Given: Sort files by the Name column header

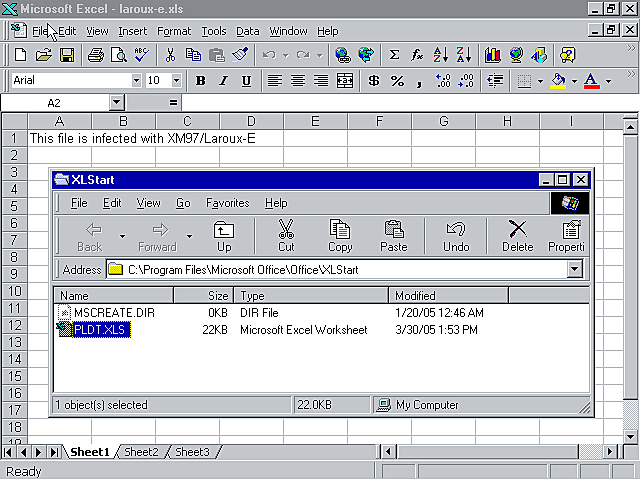Looking at the screenshot, I should coord(113,295).
